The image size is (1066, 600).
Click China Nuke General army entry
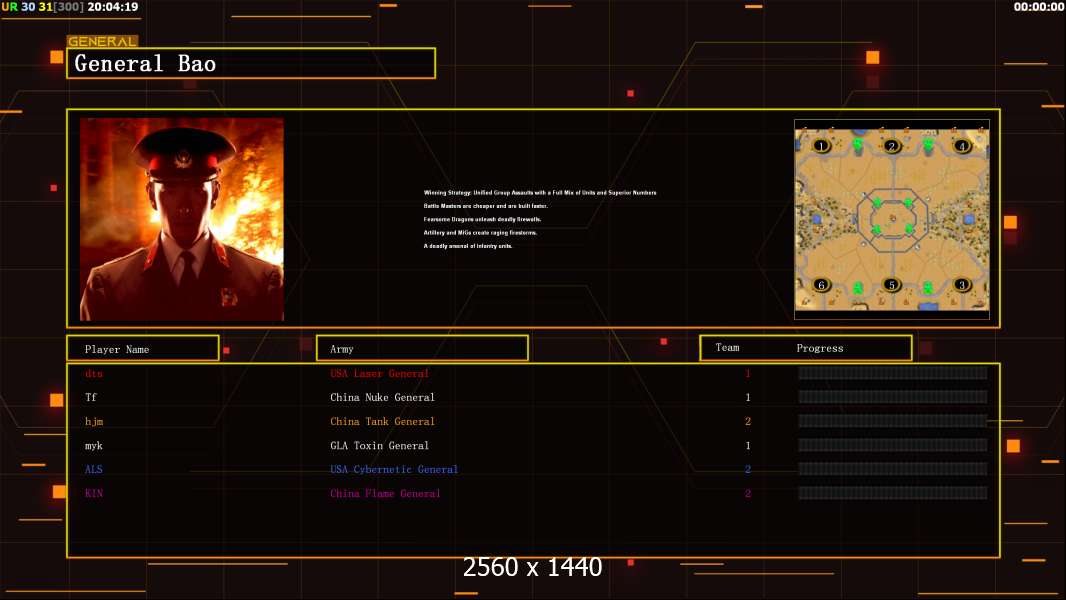click(382, 397)
